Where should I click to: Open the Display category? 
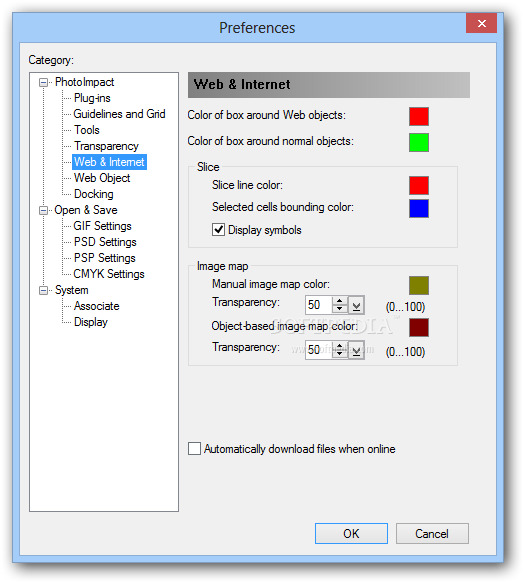pos(91,322)
